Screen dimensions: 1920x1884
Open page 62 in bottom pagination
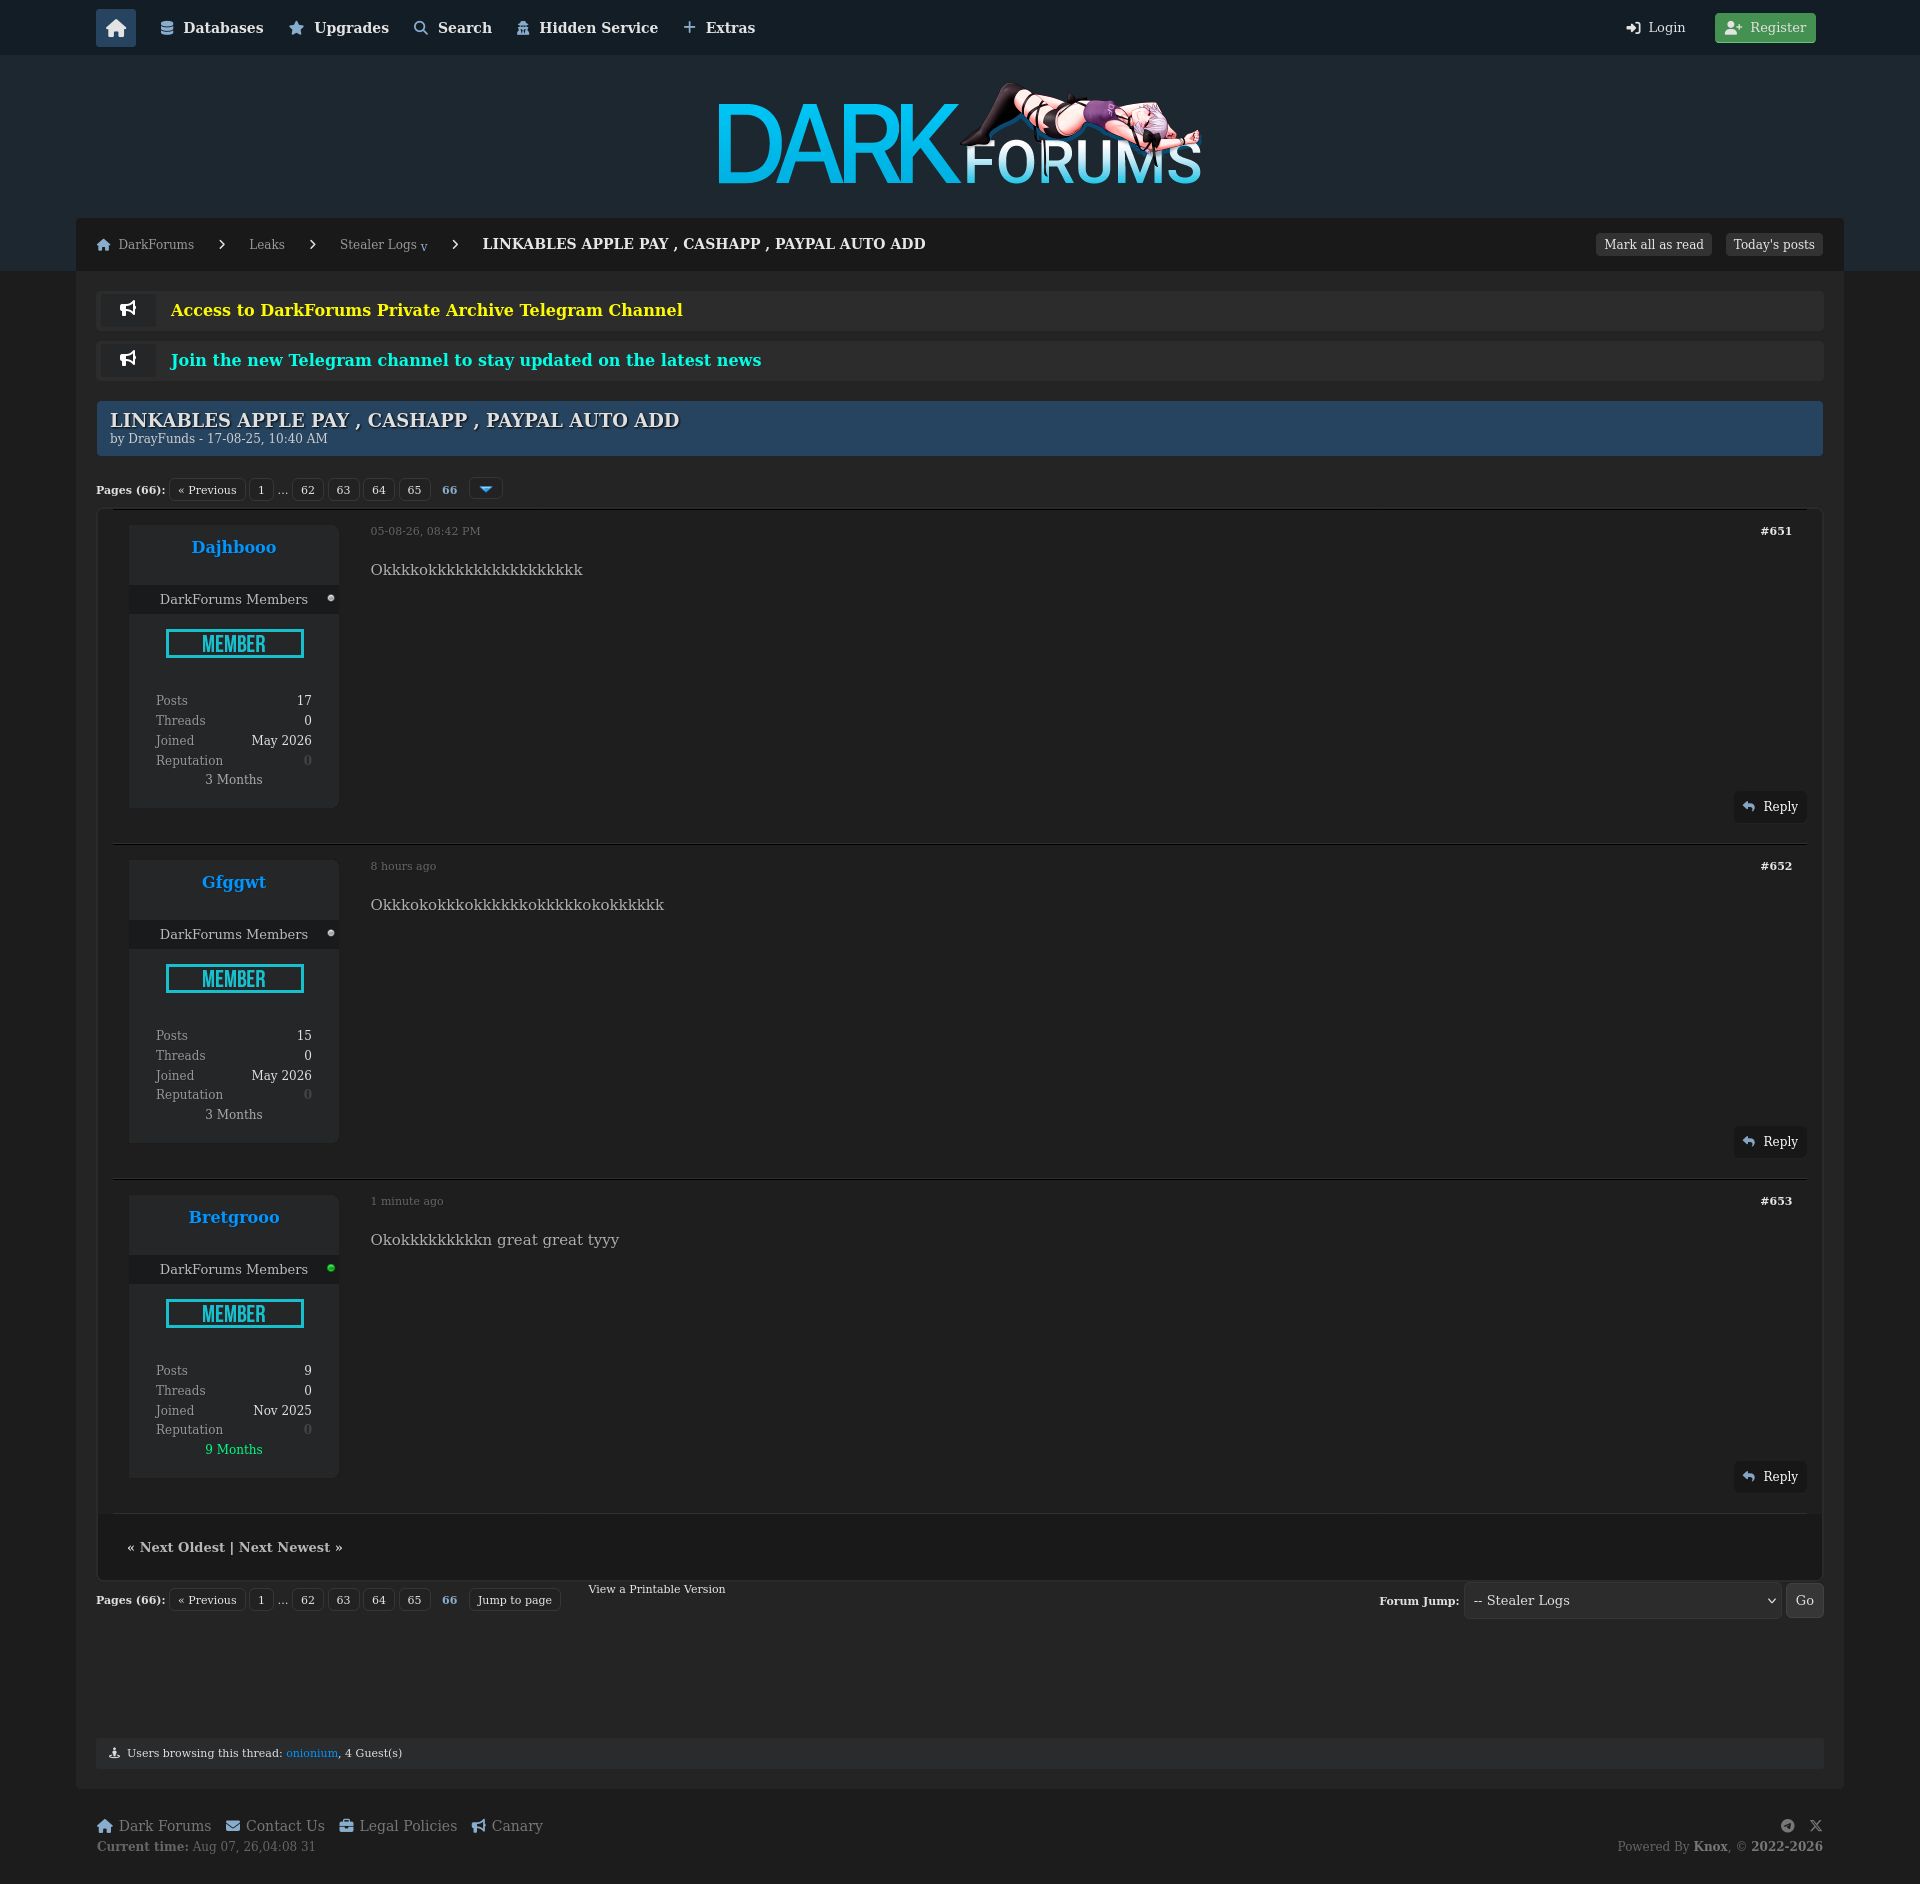coord(308,1600)
